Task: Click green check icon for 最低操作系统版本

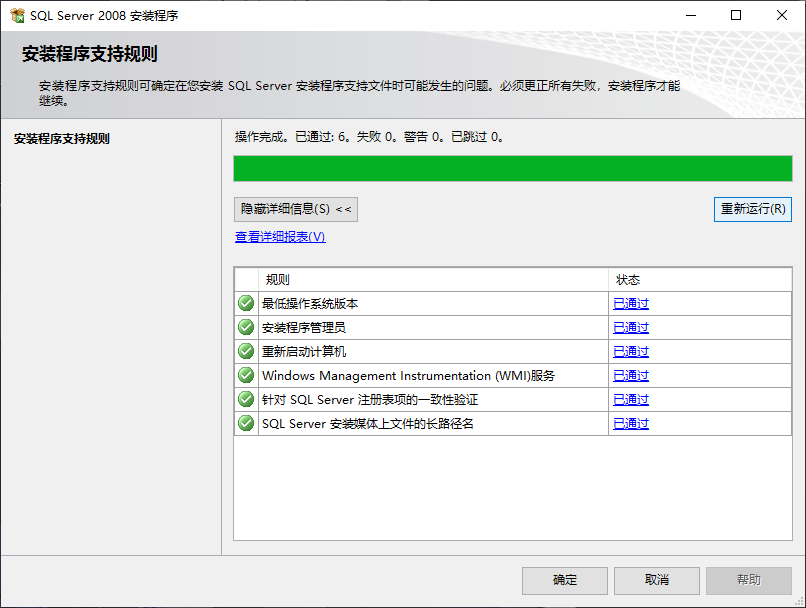Action: 246,303
